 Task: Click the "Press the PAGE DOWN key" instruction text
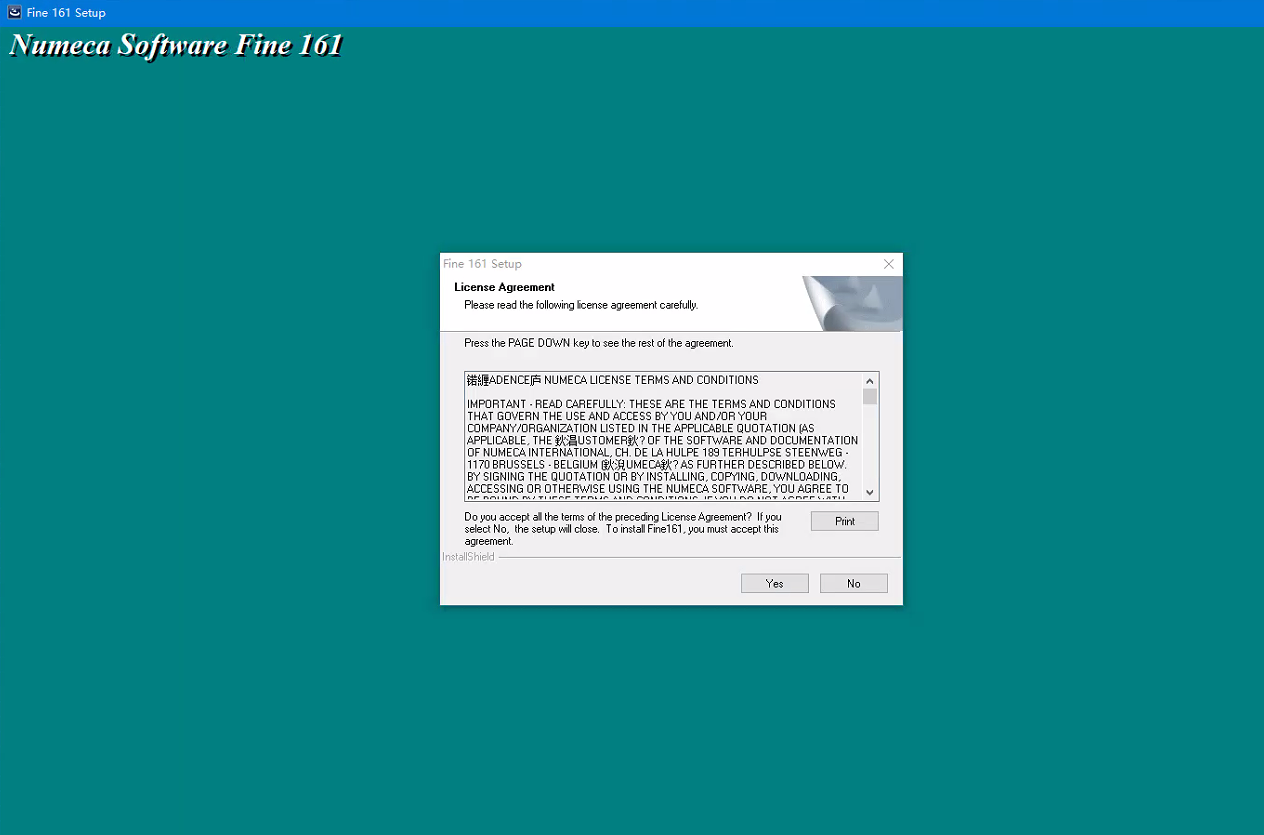598,343
